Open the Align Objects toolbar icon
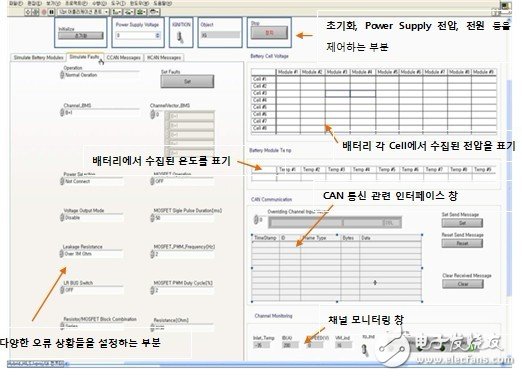This screenshot has width=522, height=376. tap(117, 12)
